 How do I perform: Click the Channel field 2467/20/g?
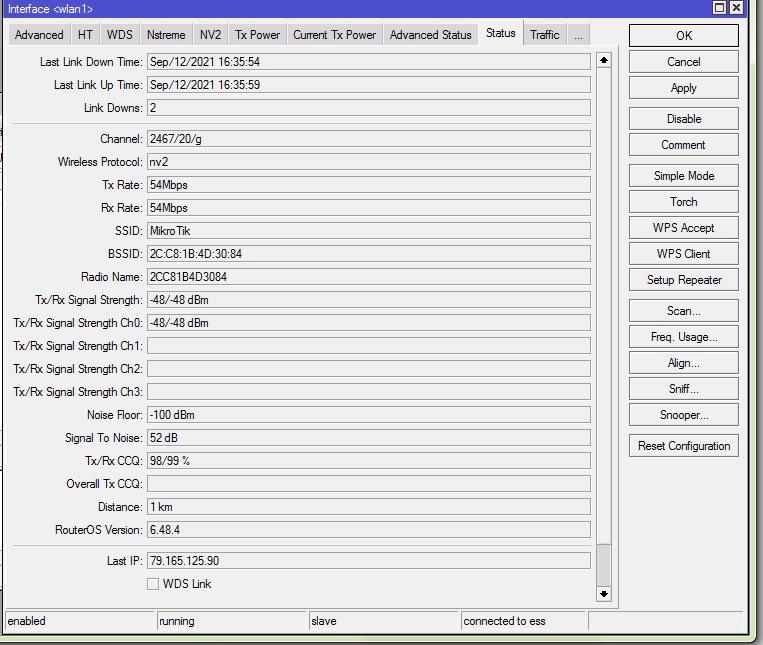point(369,139)
